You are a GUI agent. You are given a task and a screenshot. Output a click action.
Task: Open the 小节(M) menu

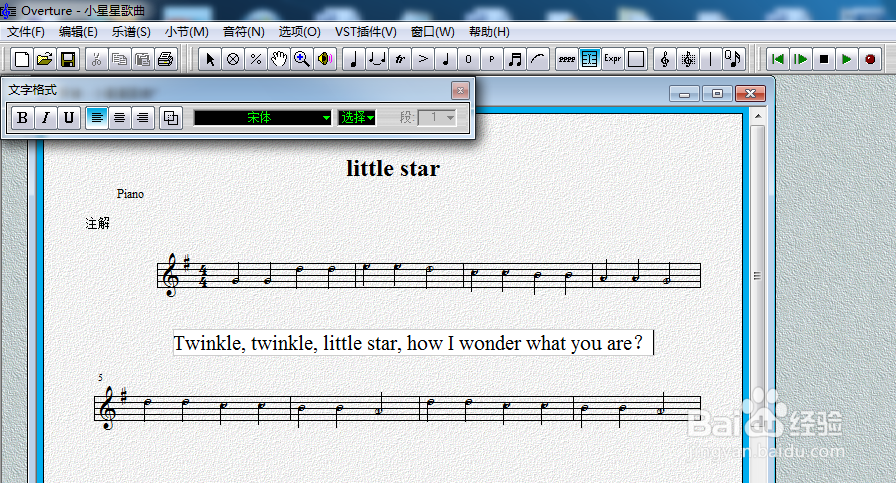[x=186, y=32]
